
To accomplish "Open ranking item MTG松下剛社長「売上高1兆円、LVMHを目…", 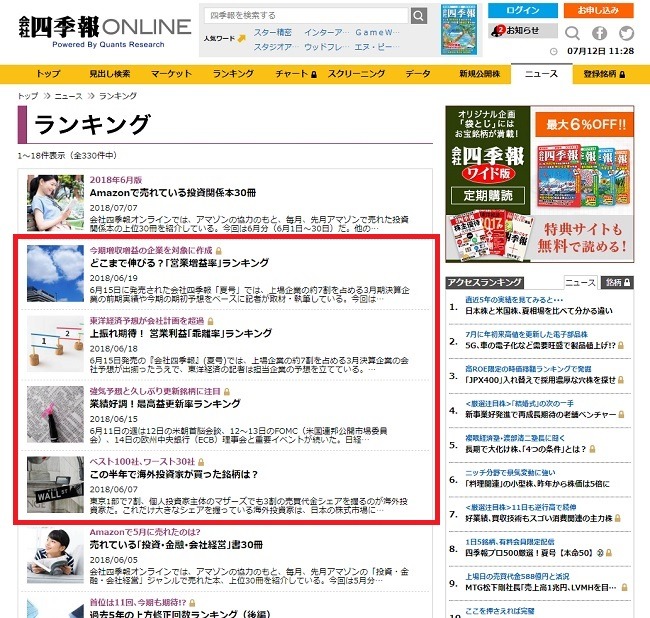I will pos(541,587).
